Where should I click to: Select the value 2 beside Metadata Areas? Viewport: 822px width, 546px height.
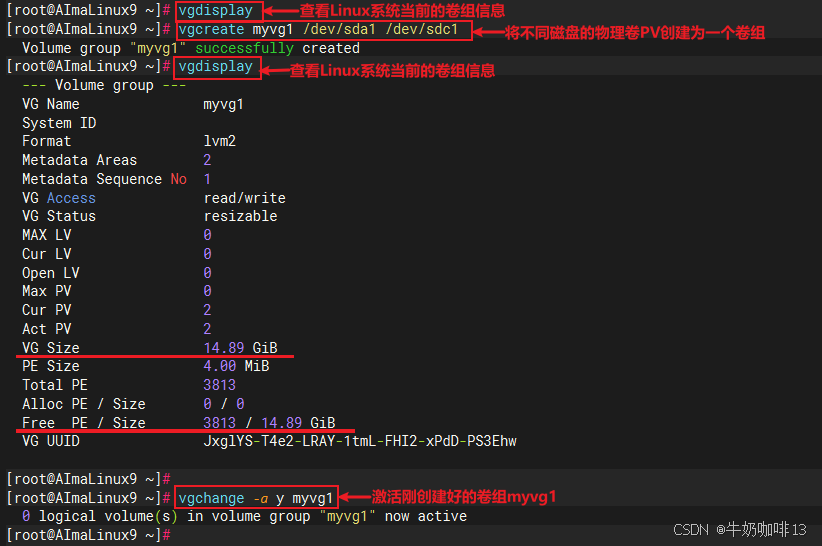pos(207,160)
